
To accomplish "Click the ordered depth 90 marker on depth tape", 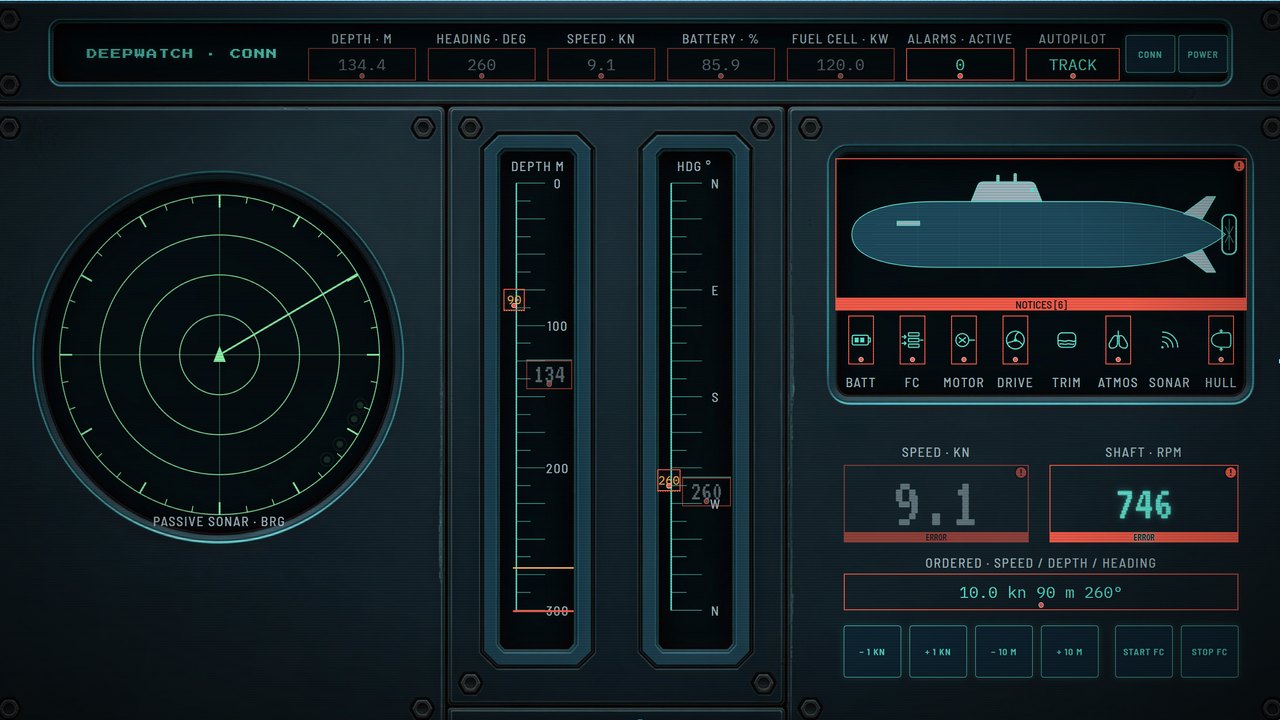I will pyautogui.click(x=514, y=300).
